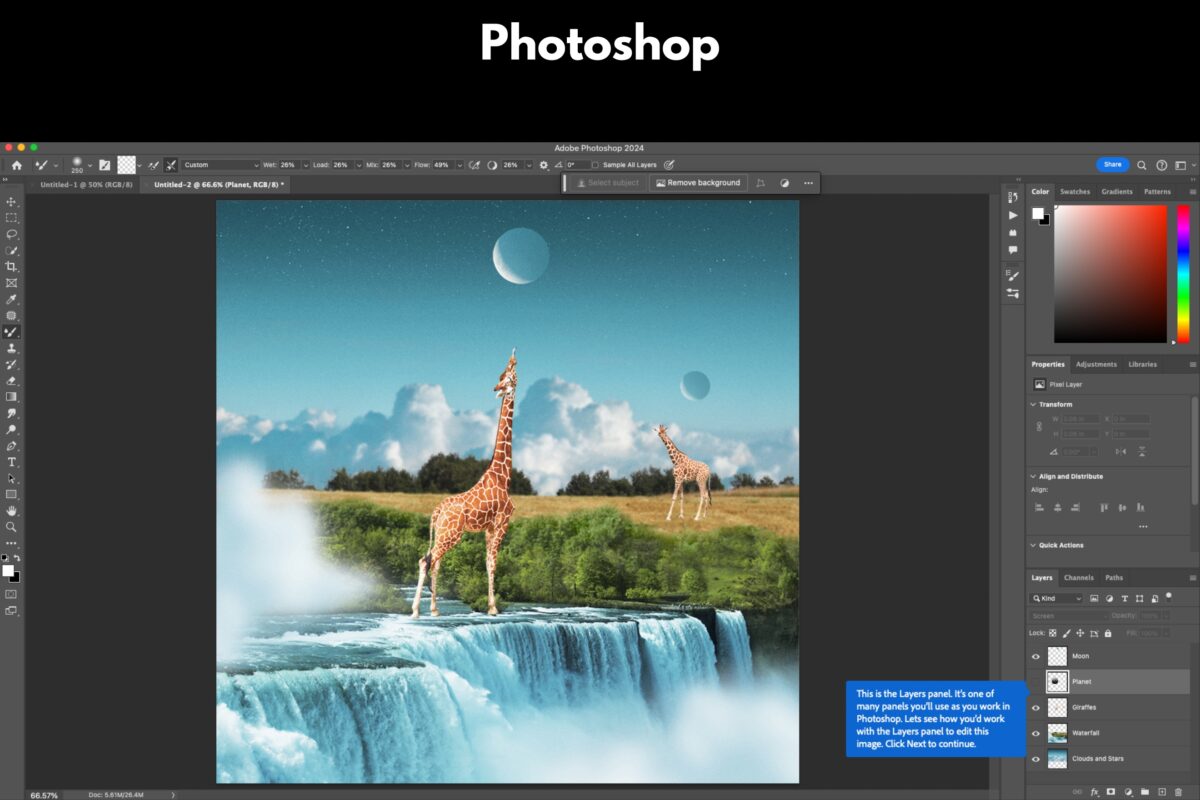This screenshot has height=800, width=1200.
Task: Click the Remove background button
Action: pos(698,183)
